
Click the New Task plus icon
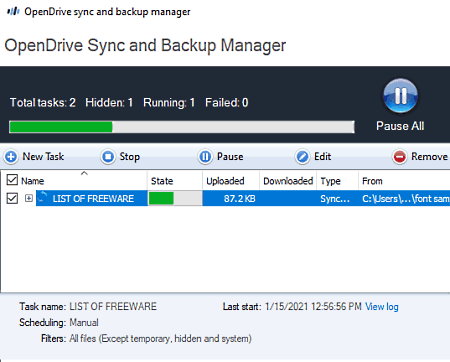click(x=11, y=156)
